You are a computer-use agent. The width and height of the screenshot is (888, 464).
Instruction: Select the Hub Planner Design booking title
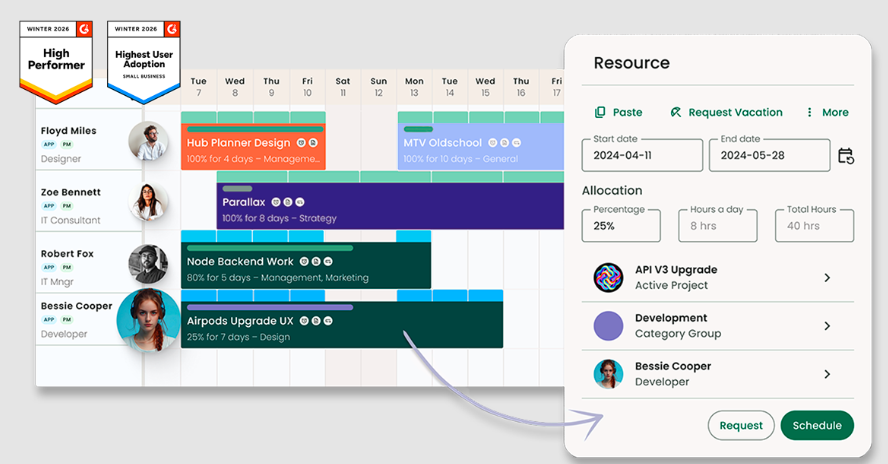[x=238, y=143]
